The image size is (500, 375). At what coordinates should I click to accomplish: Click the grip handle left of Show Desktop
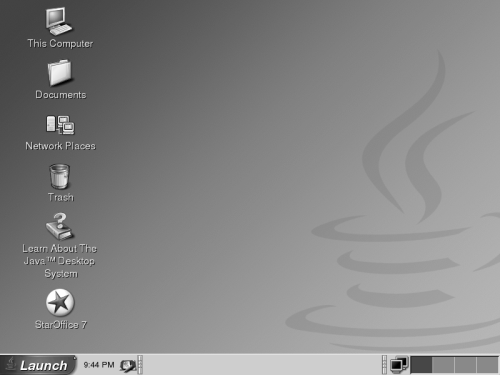(384, 365)
